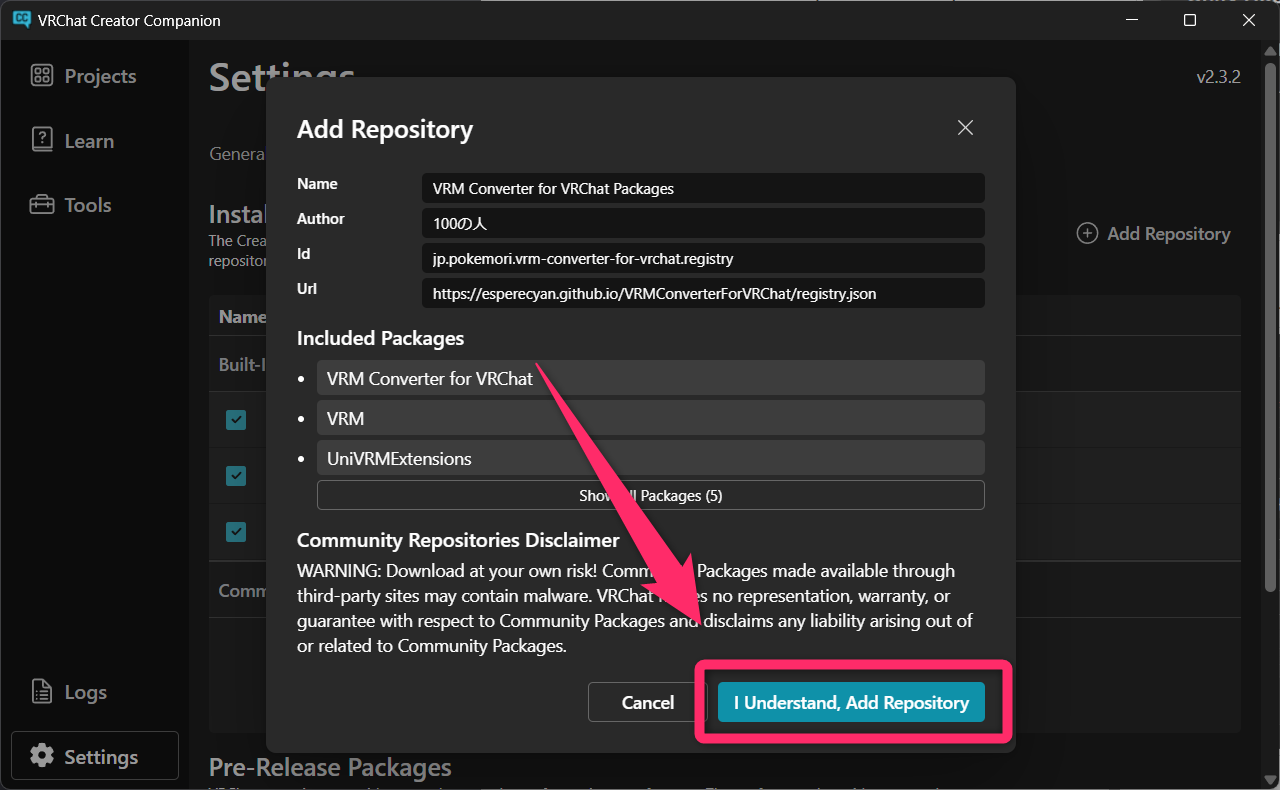Screen dimensions: 1280x790
Task: Click Show All Packages (5) button
Action: (x=650, y=495)
